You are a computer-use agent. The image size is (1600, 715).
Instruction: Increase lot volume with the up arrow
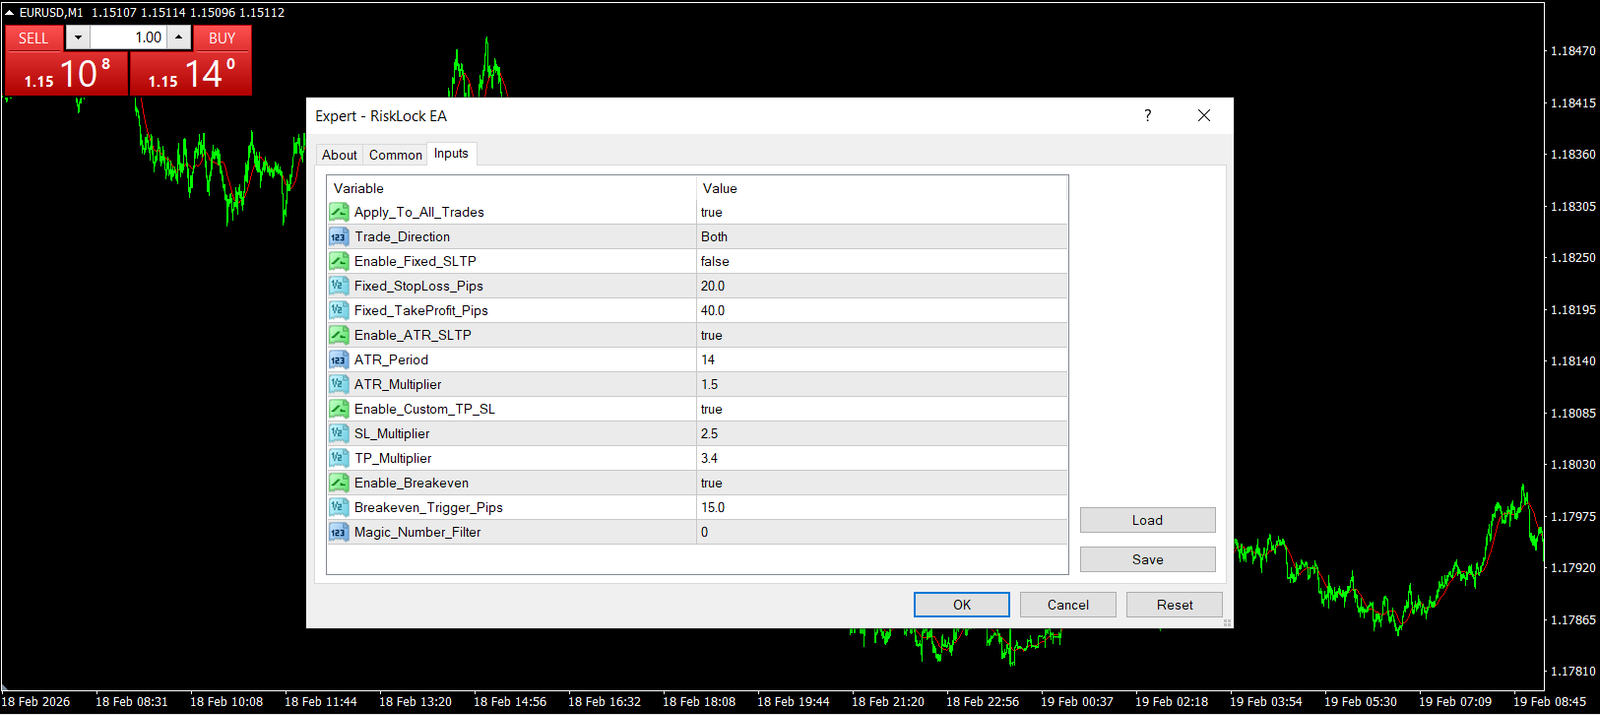178,38
